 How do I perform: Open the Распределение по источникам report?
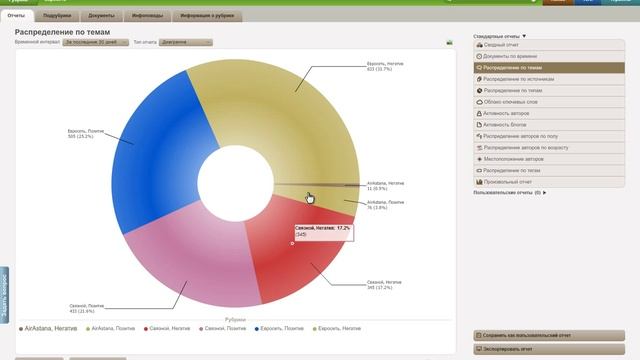[x=549, y=79]
